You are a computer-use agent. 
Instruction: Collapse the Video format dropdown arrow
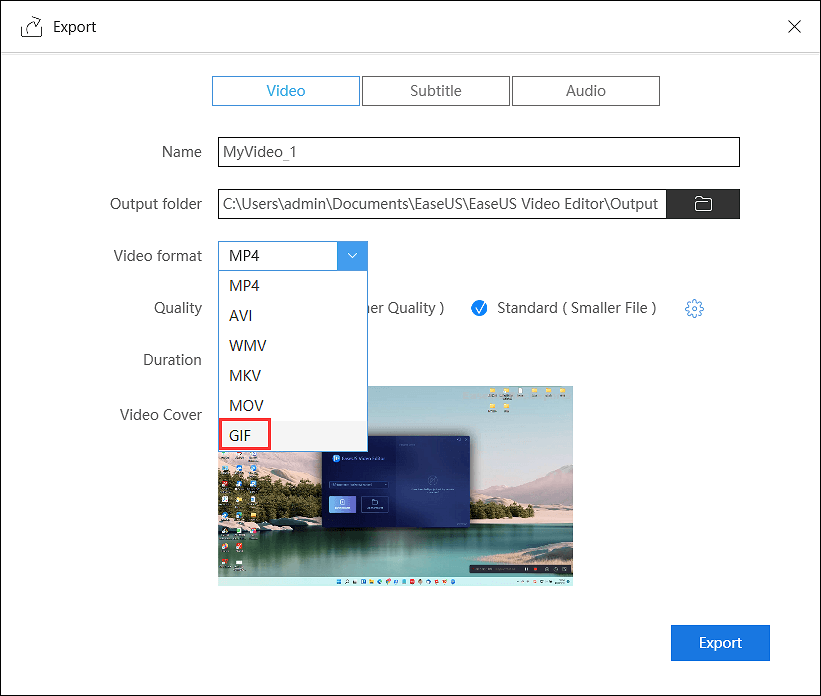pos(352,256)
